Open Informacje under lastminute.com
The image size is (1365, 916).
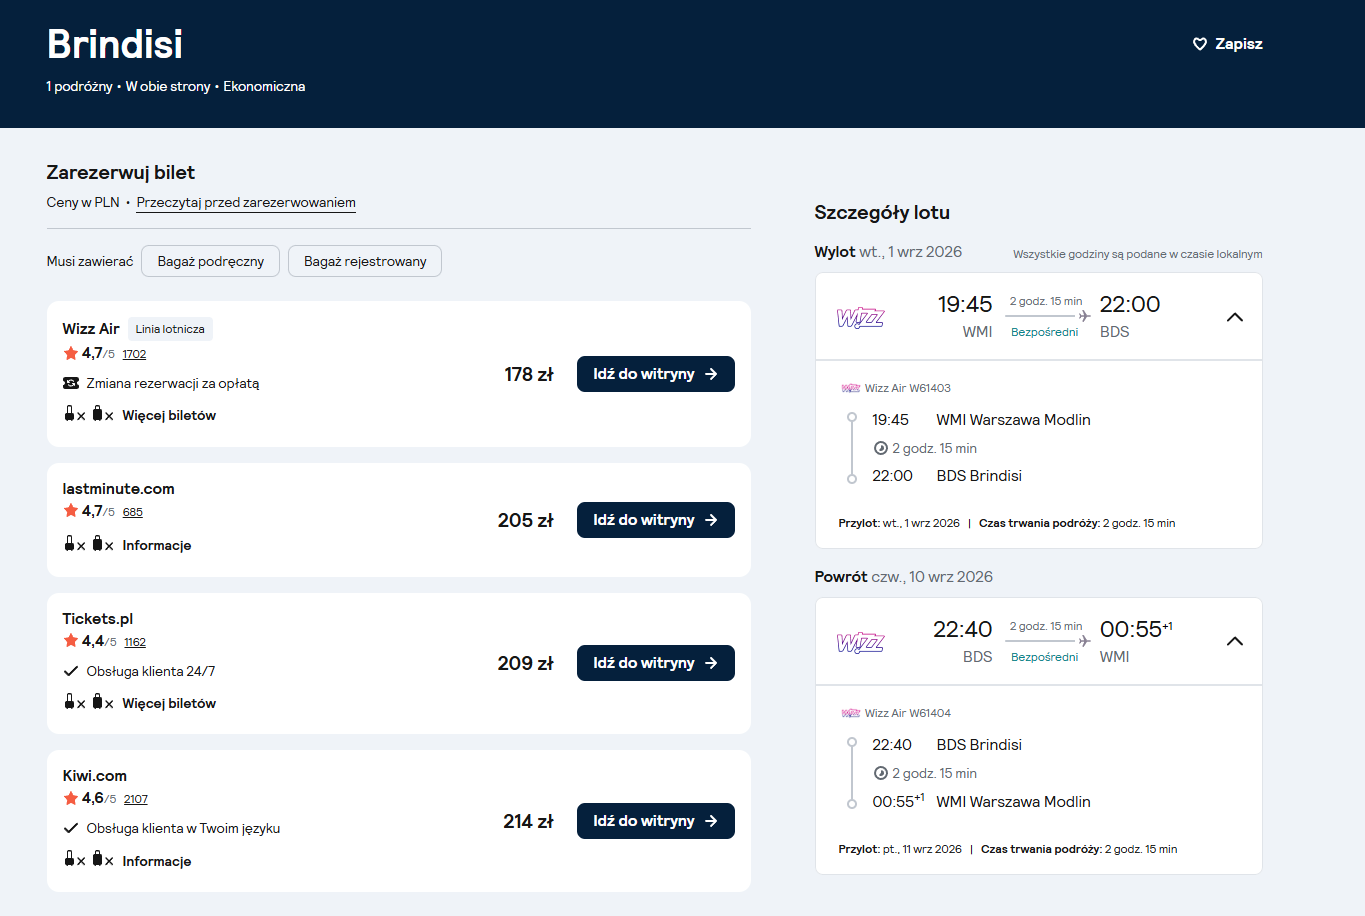(157, 545)
